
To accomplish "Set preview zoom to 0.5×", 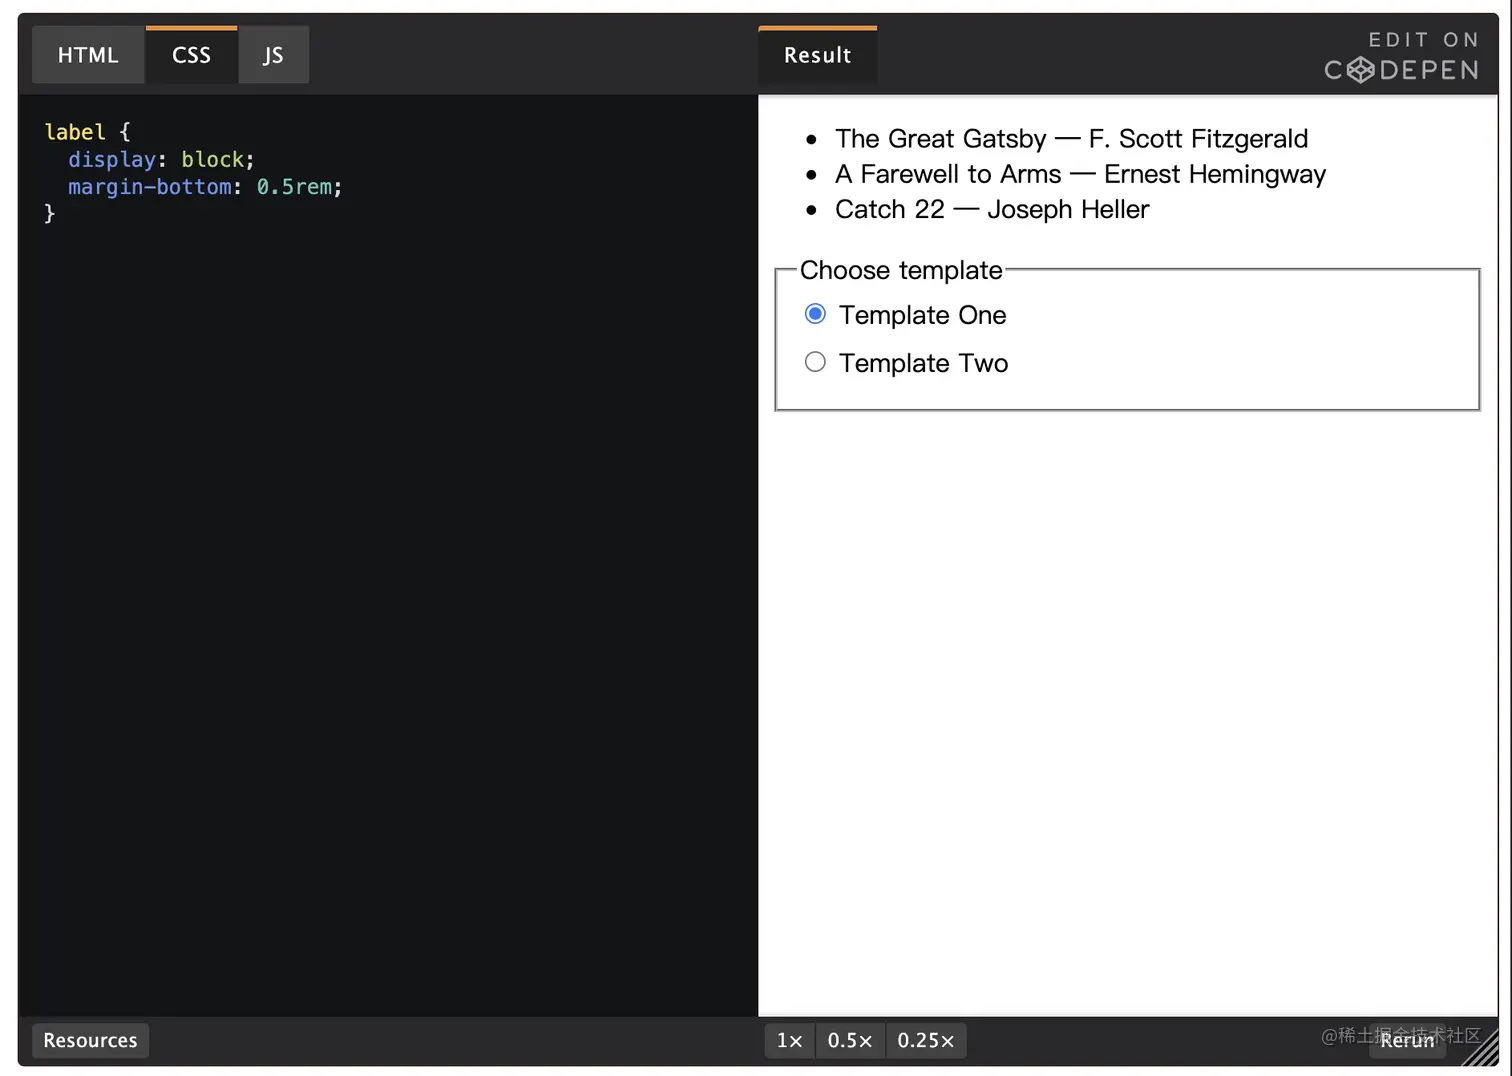I will (850, 1040).
